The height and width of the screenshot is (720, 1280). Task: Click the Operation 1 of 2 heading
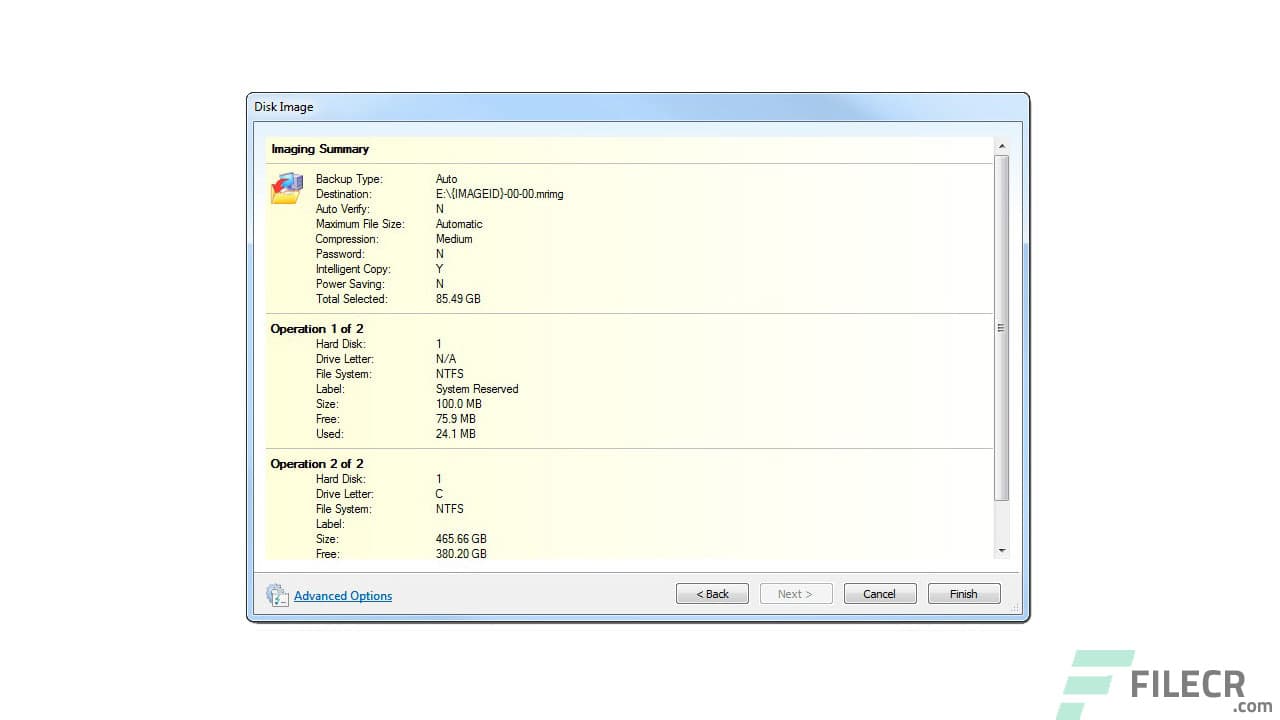[317, 328]
